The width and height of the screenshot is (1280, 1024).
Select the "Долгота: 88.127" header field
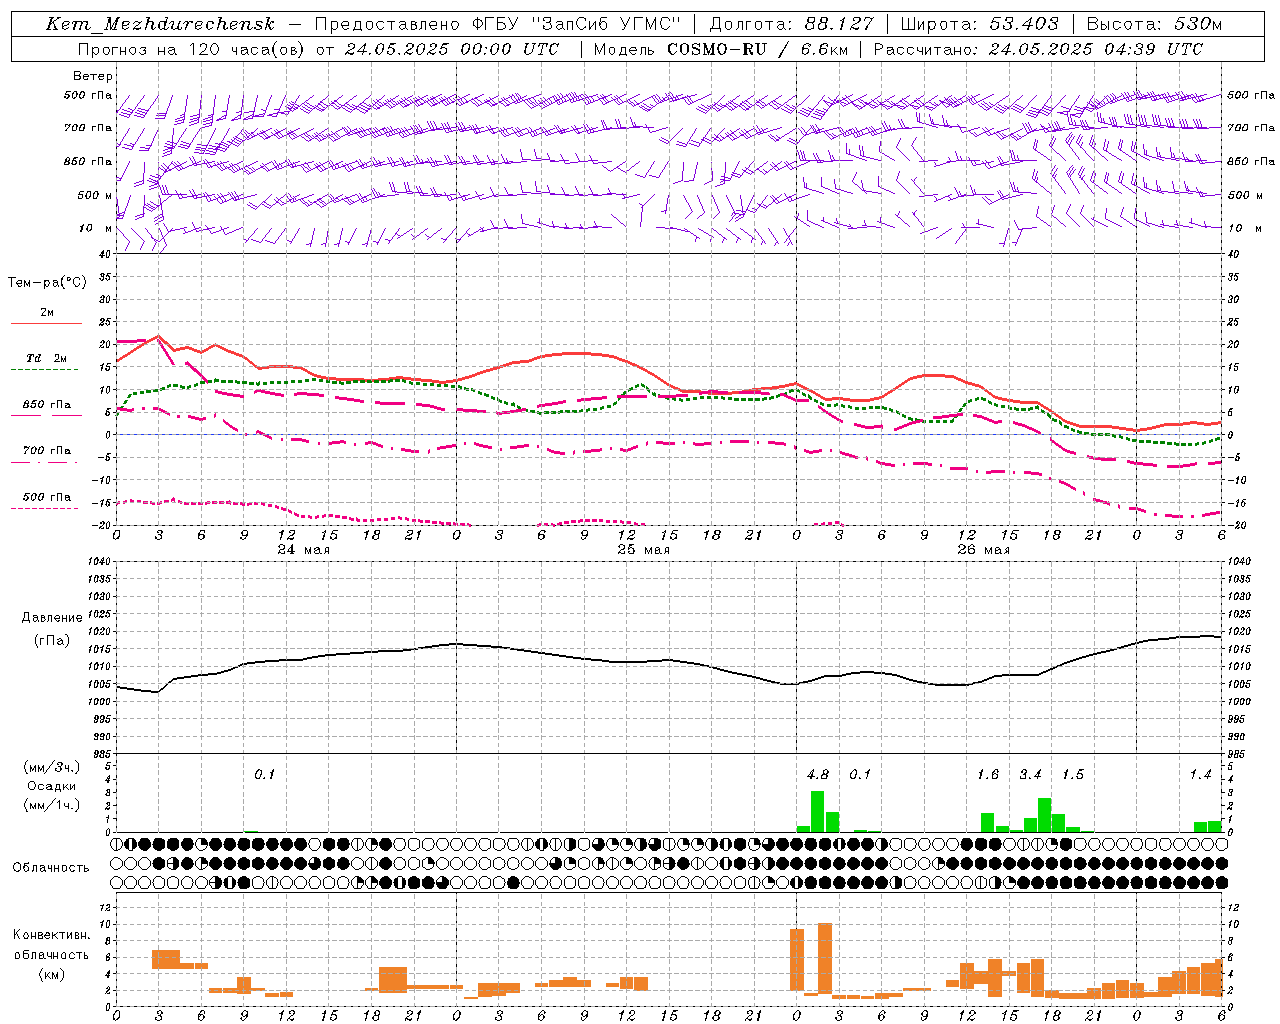(791, 24)
